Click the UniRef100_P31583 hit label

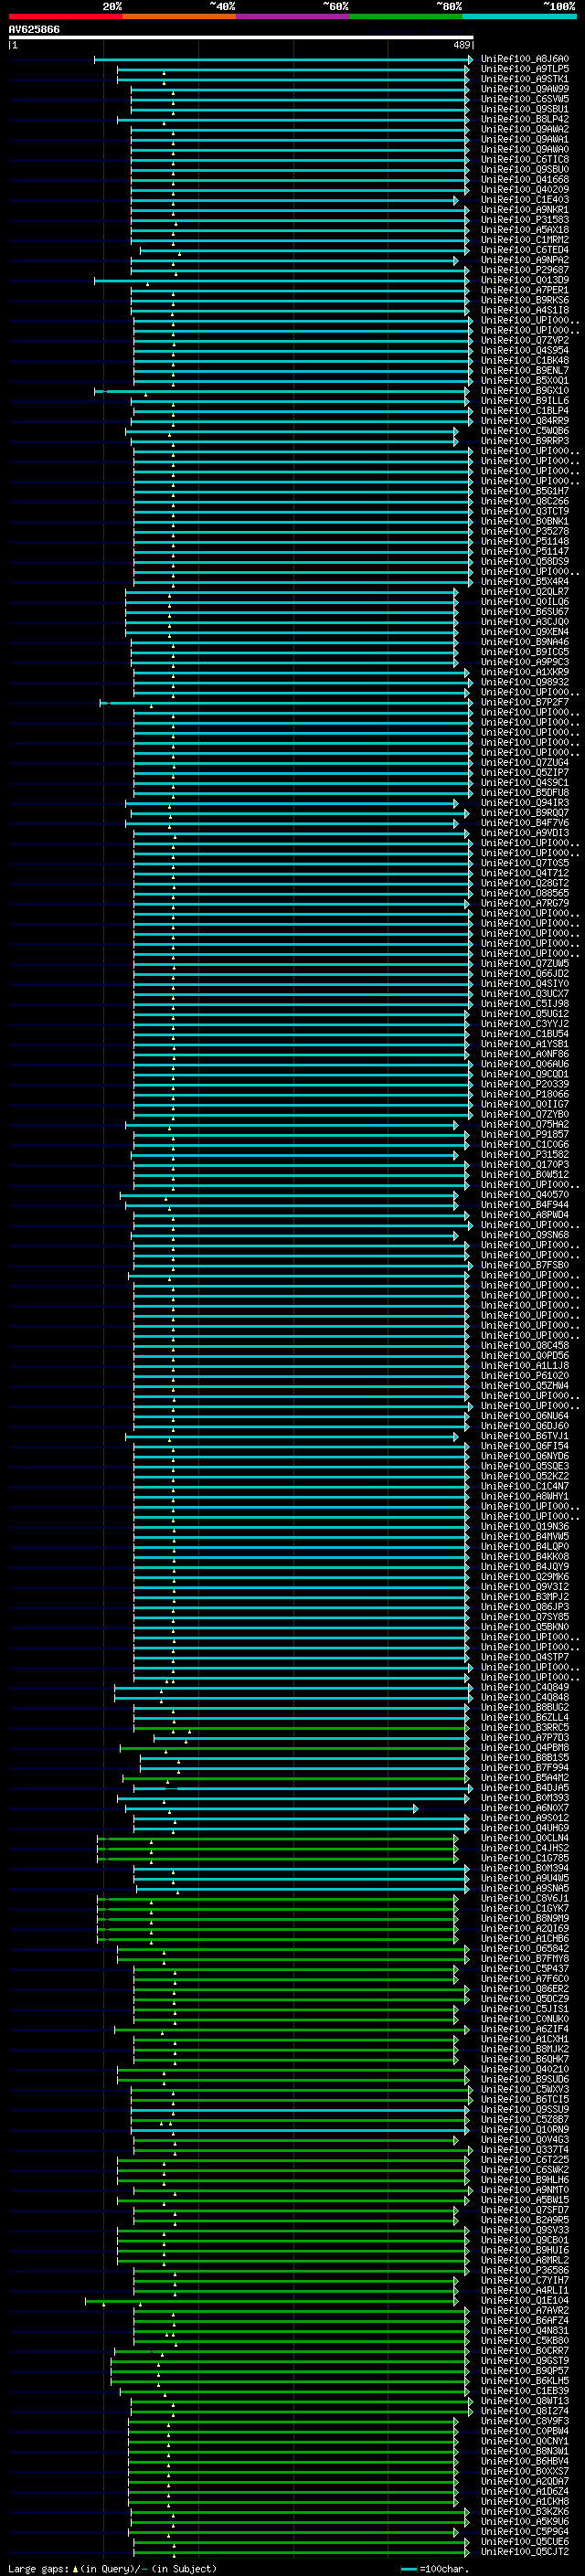525,220
